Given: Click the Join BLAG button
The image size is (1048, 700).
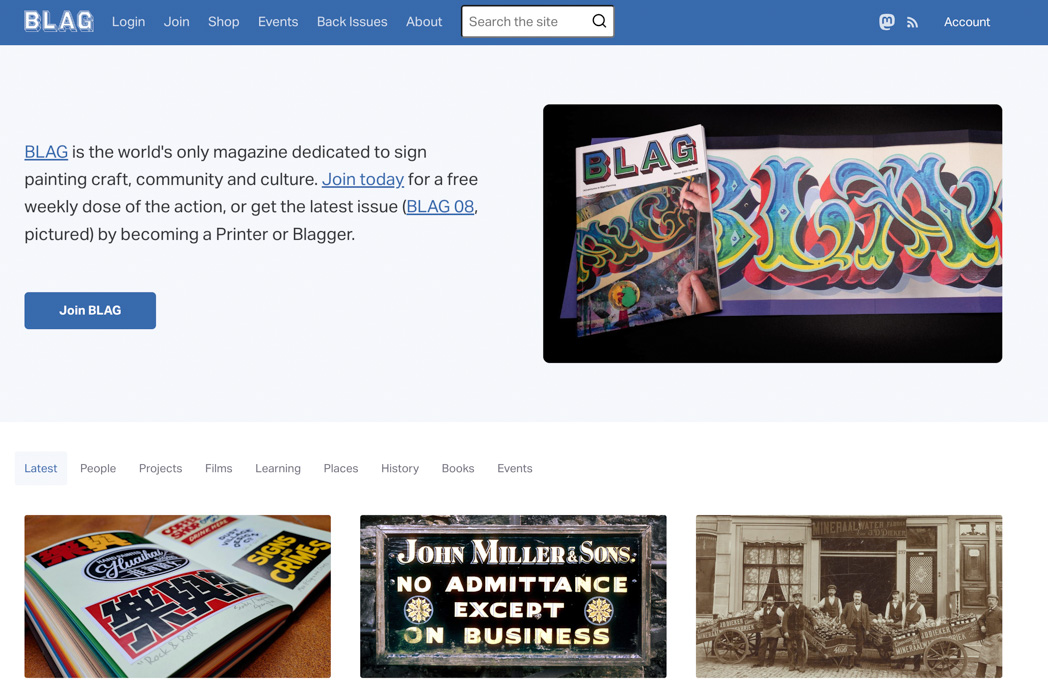Looking at the screenshot, I should 90,310.
